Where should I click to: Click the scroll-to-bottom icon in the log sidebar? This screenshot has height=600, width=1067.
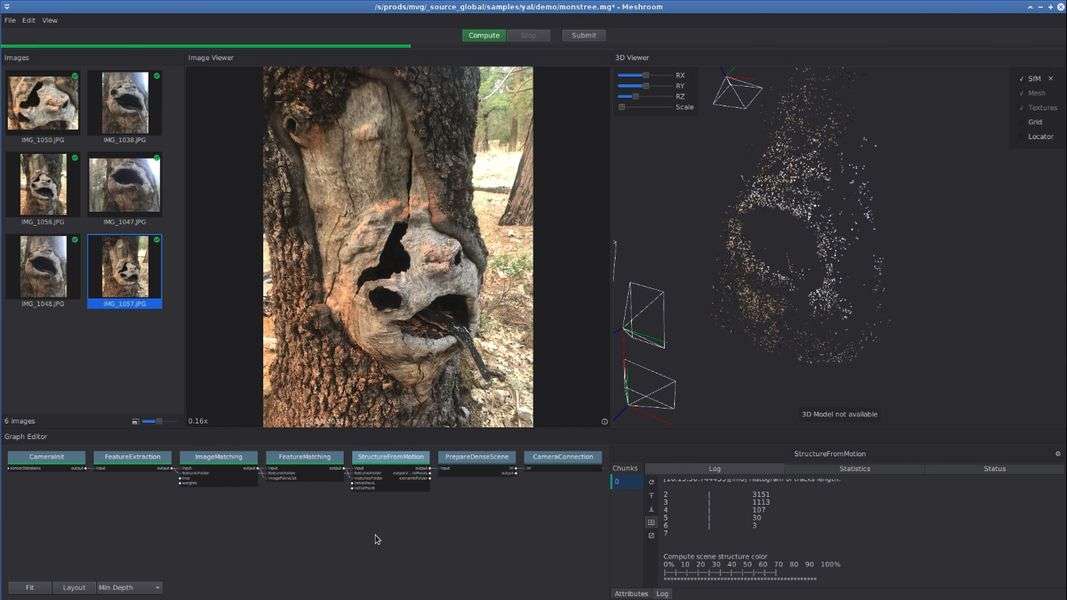pos(652,509)
